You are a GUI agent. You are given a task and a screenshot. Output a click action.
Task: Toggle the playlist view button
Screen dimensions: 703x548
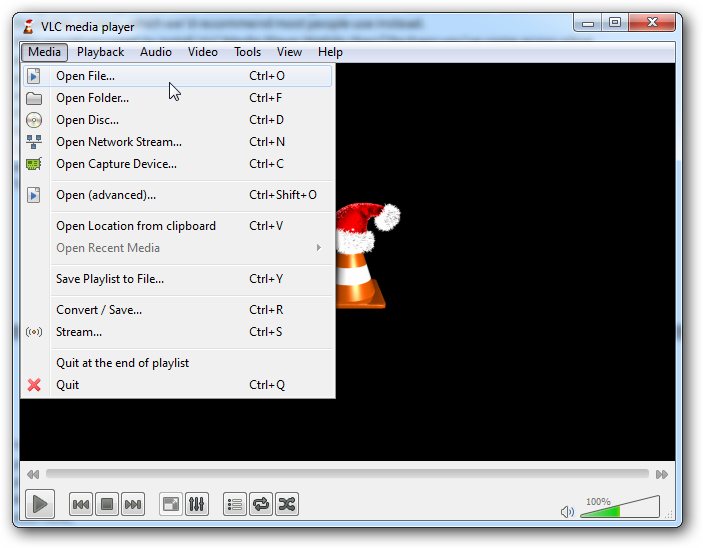tap(234, 505)
